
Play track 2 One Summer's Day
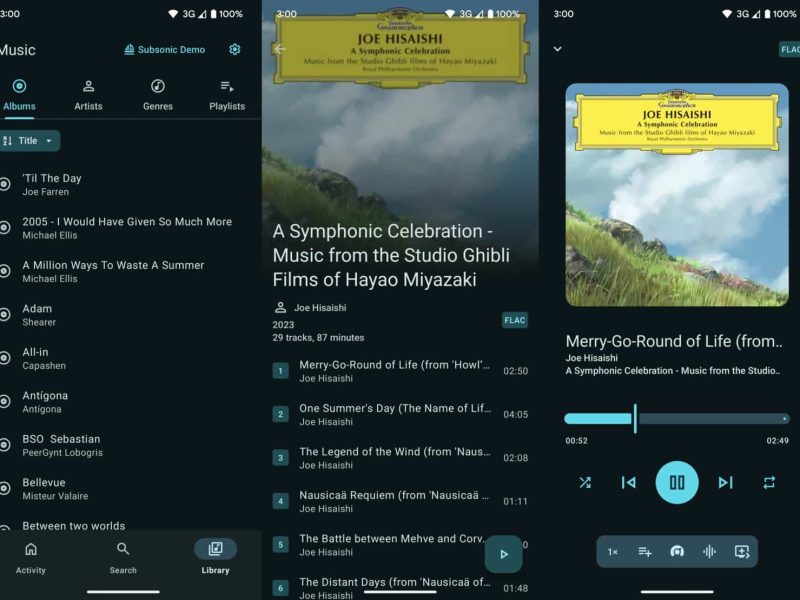(x=401, y=414)
